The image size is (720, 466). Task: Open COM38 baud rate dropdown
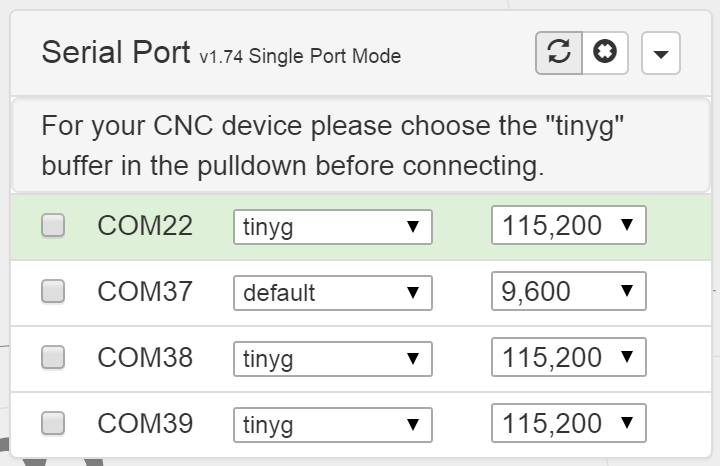[568, 357]
